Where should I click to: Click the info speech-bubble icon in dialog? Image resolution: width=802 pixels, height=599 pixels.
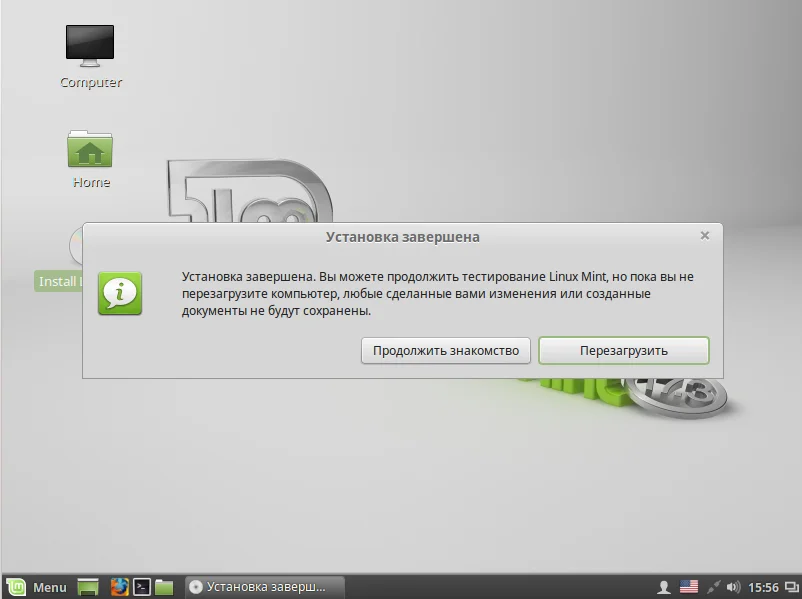(120, 293)
